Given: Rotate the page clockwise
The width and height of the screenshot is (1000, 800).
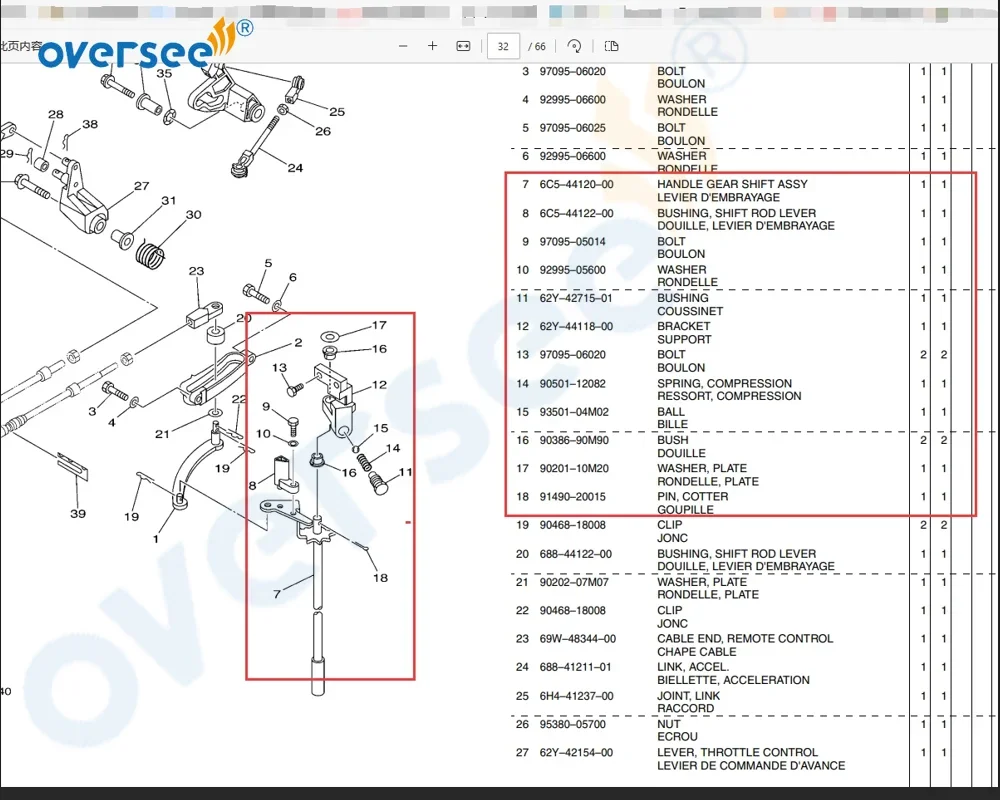Looking at the screenshot, I should pos(574,46).
